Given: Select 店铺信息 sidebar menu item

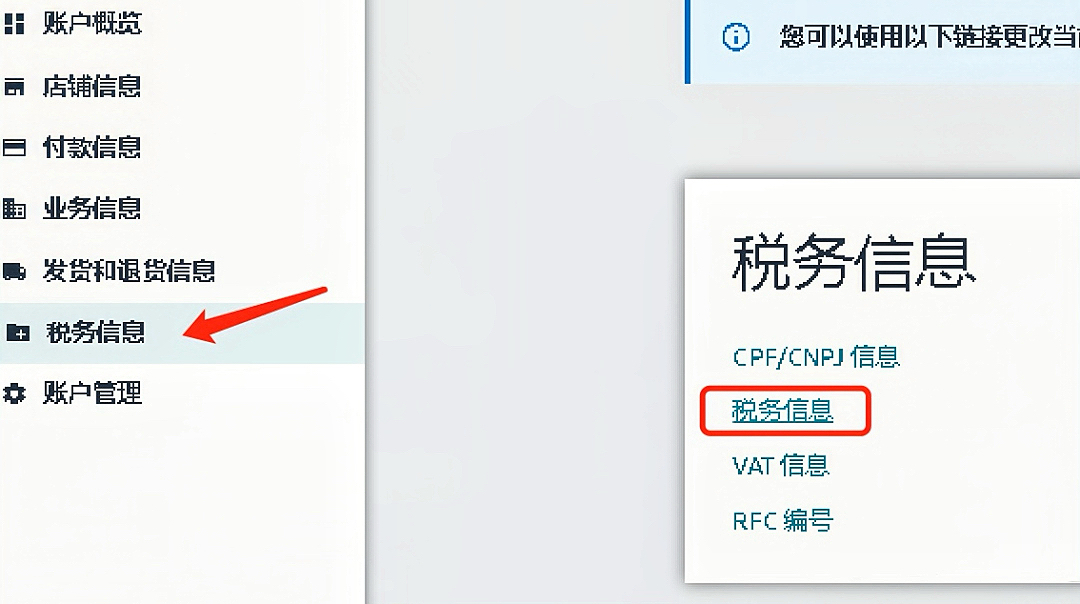Looking at the screenshot, I should [92, 86].
